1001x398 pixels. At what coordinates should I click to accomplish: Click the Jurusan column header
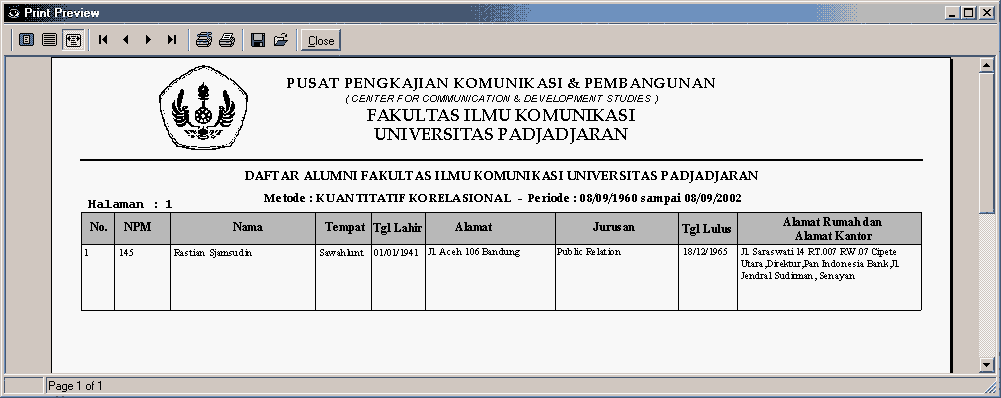tap(617, 228)
